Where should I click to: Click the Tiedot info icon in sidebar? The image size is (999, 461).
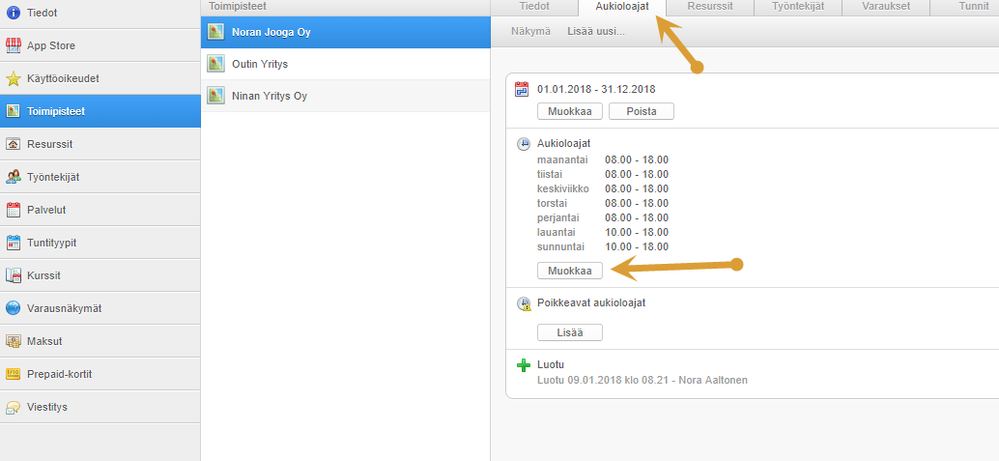coord(13,12)
